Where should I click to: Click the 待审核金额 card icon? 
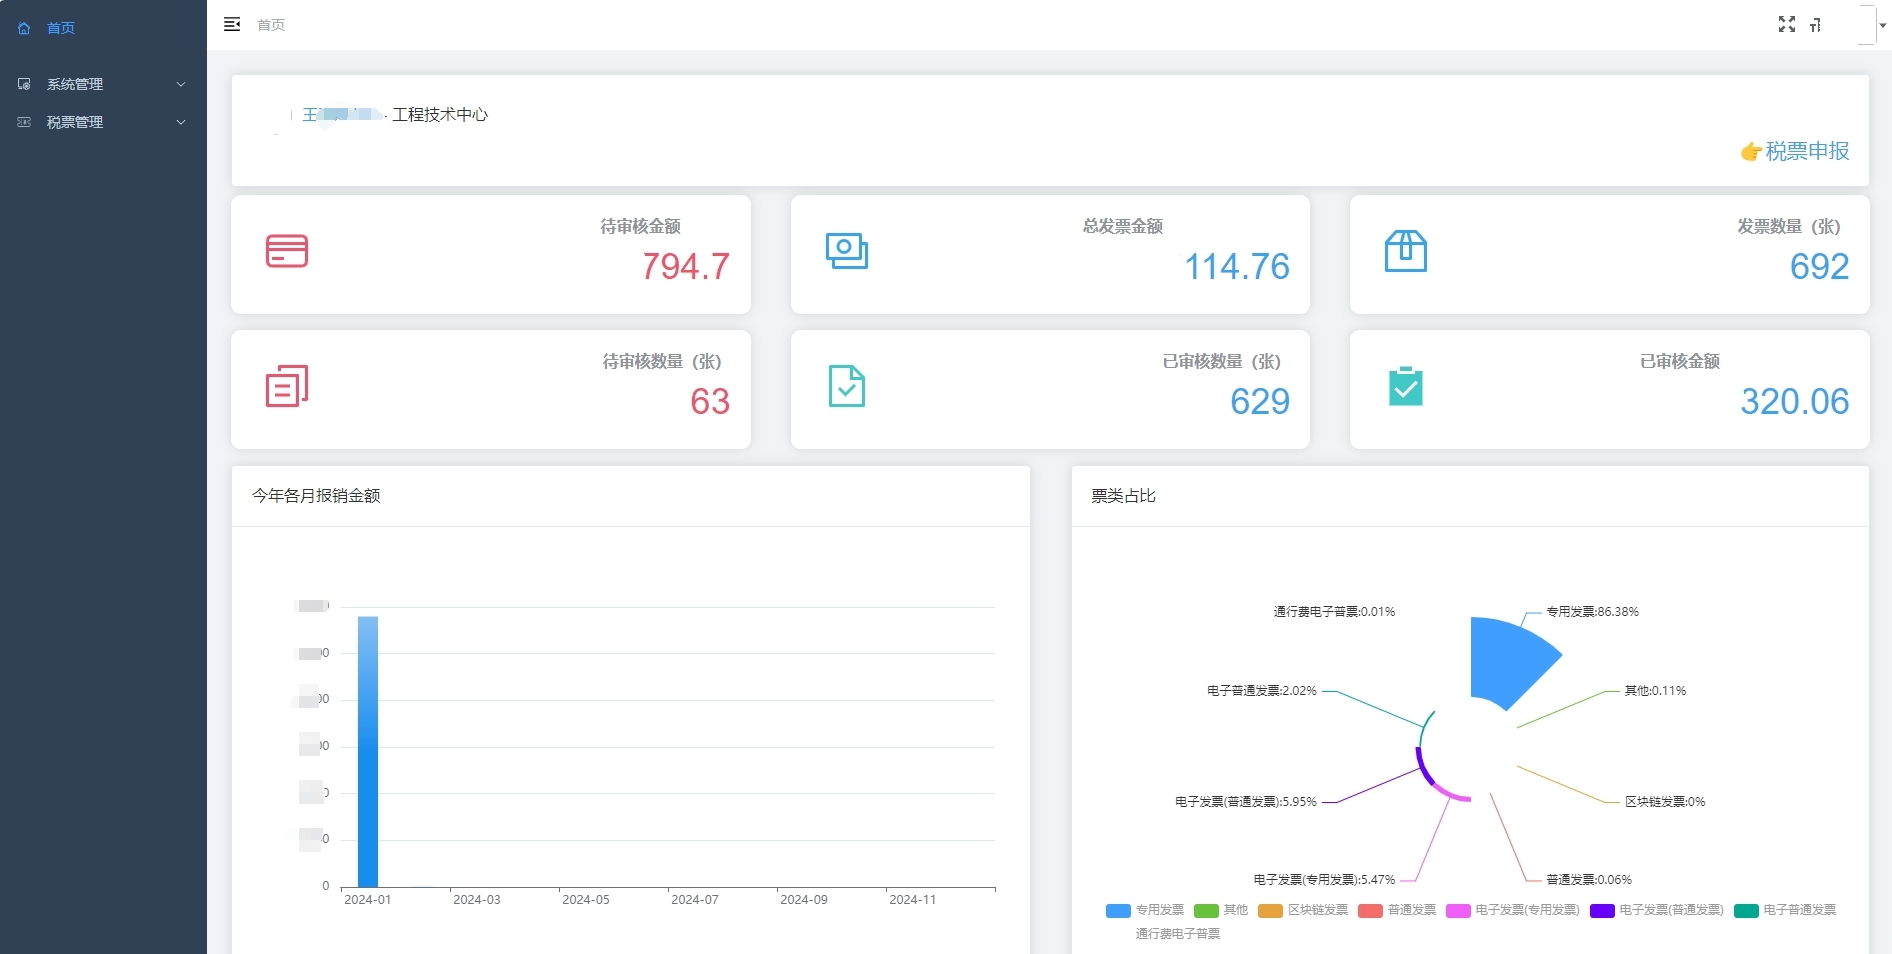(287, 251)
